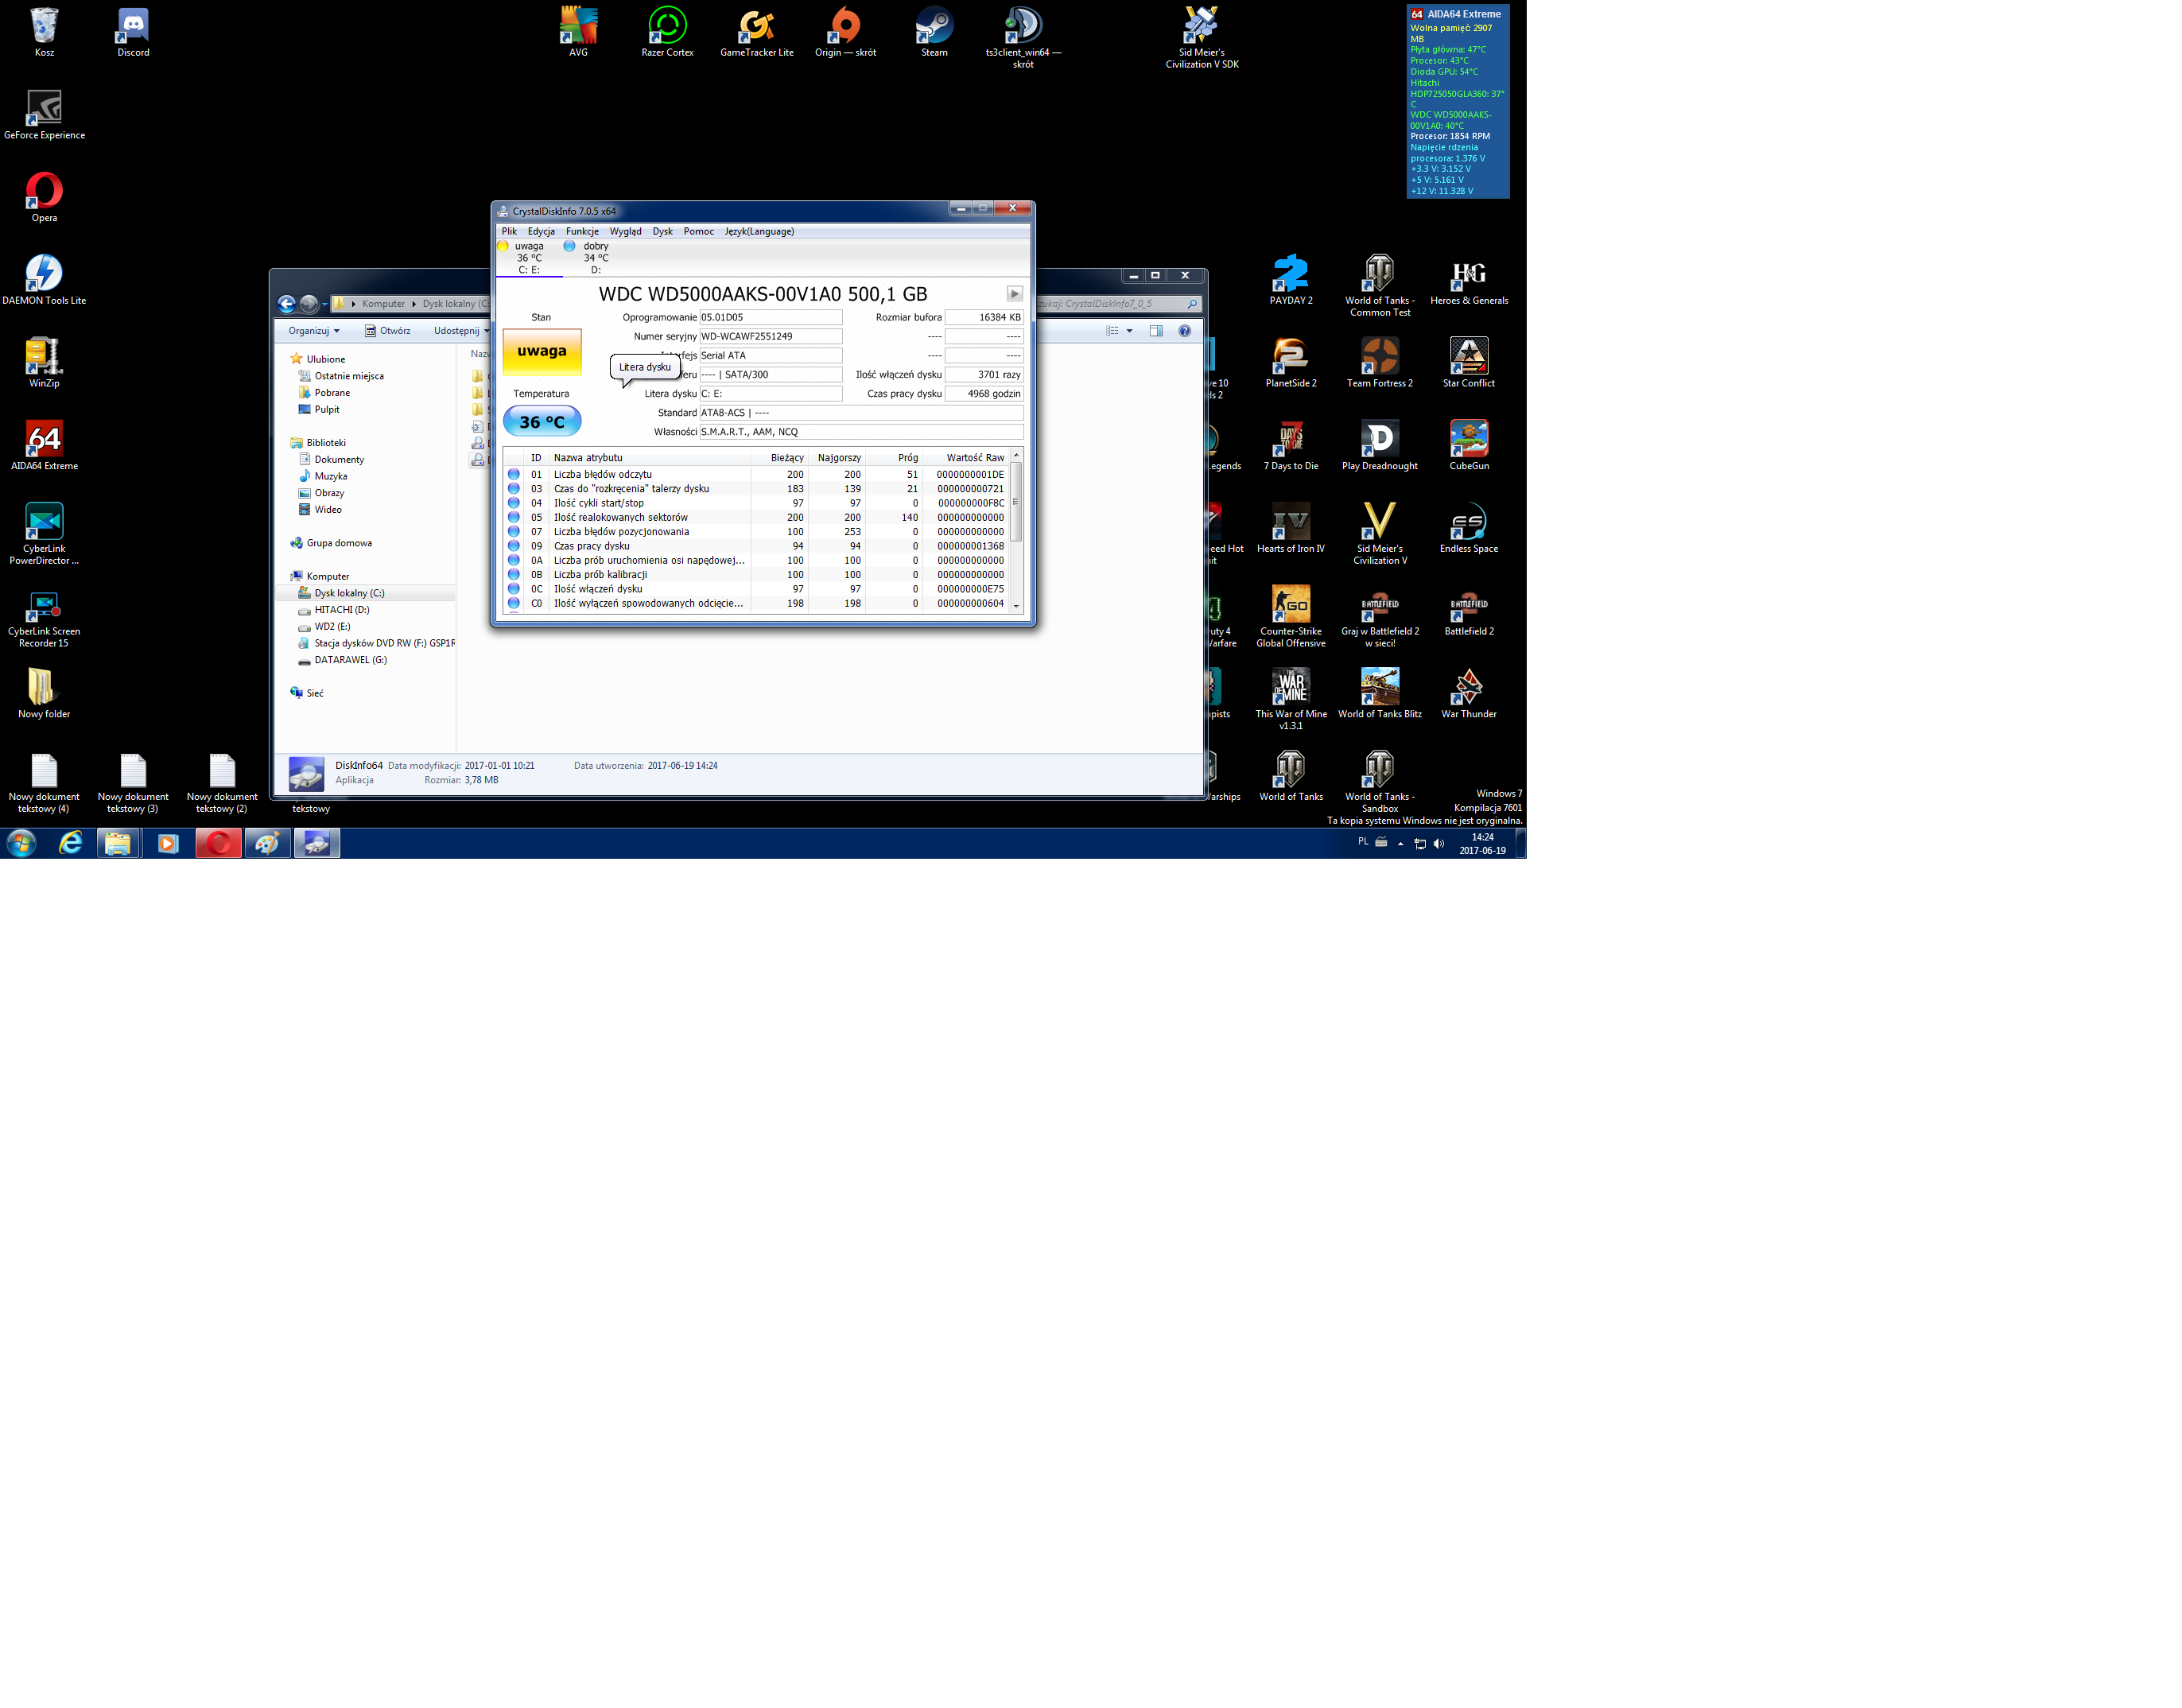The width and height of the screenshot is (2182, 1708).
Task: Open the Wygląd menu
Action: coord(625,231)
